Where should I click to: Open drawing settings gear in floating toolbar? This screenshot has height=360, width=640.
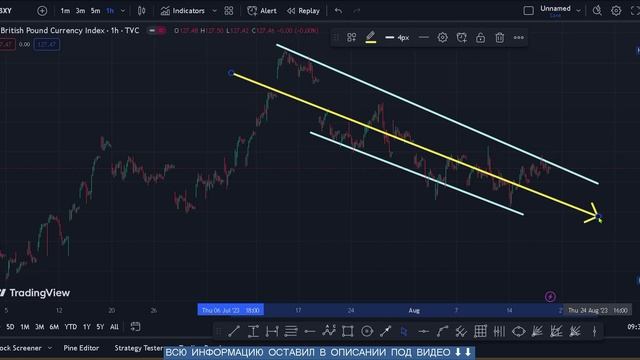pyautogui.click(x=442, y=38)
